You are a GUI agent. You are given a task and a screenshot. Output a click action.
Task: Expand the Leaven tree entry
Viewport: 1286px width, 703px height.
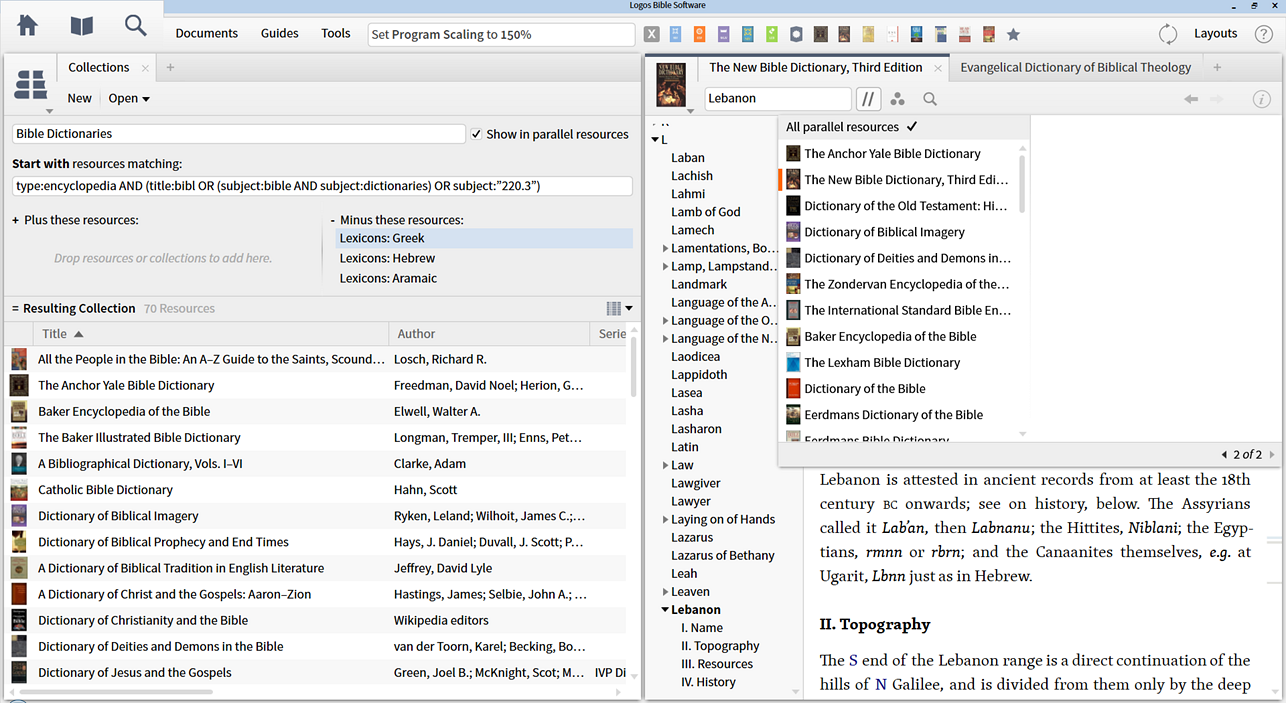[x=666, y=592]
